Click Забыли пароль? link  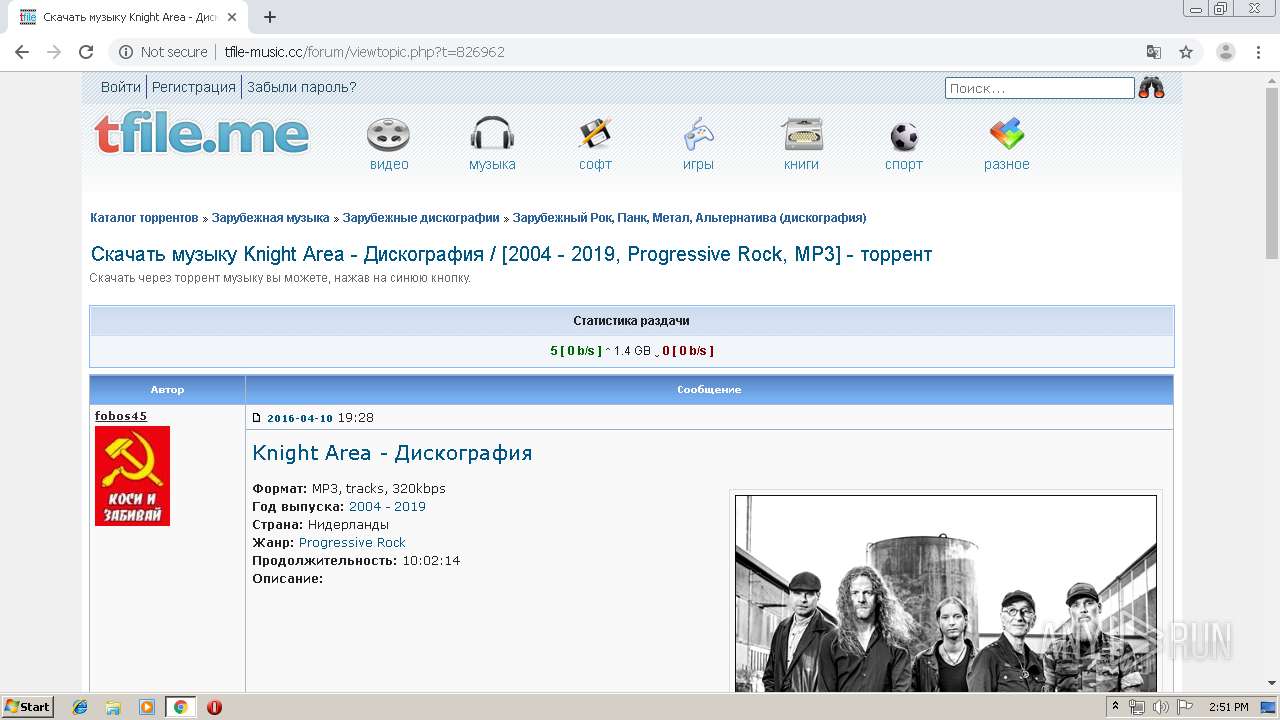[x=302, y=87]
